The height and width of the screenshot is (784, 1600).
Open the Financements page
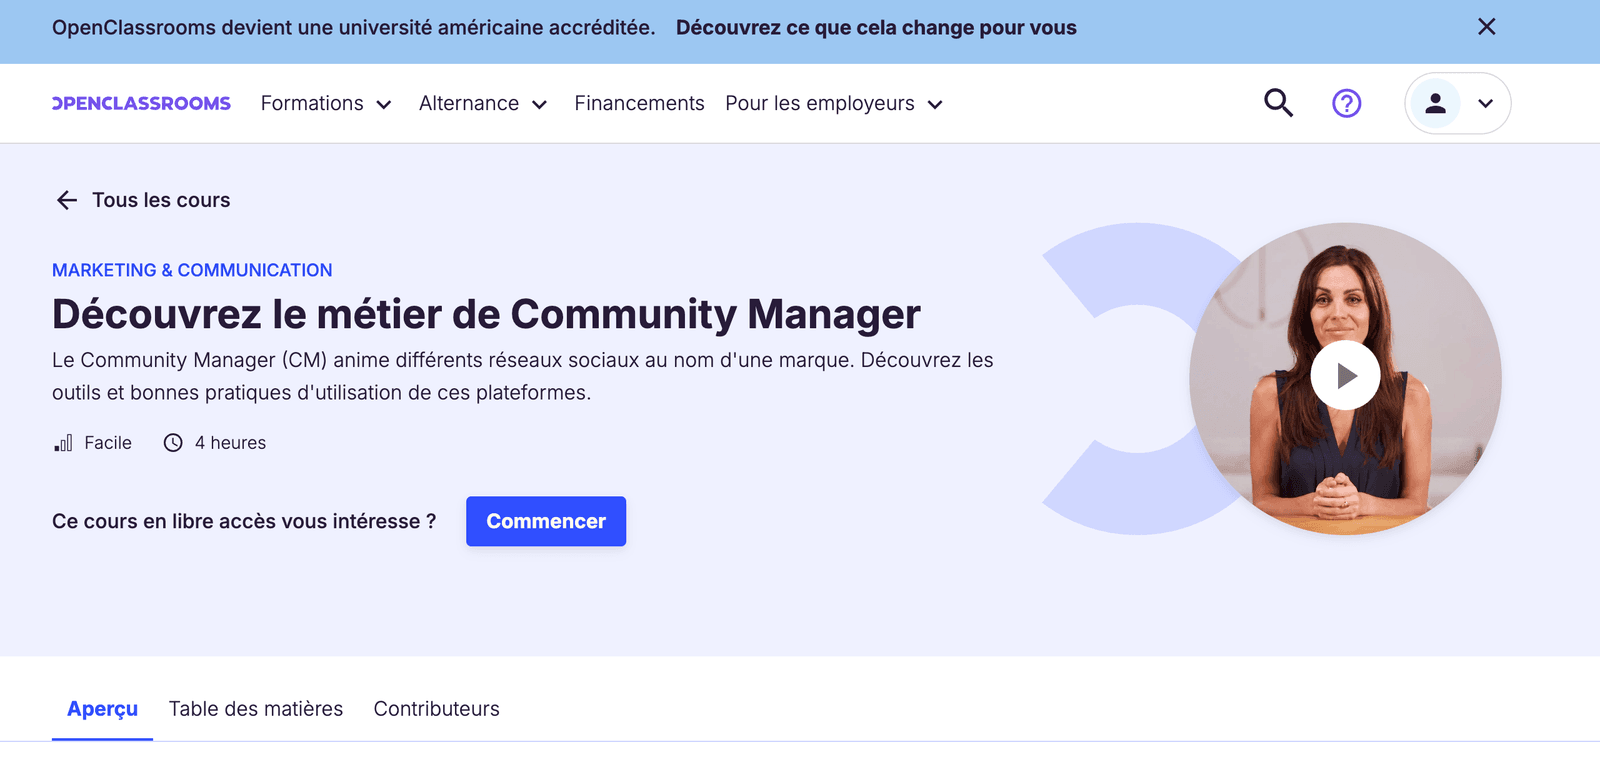[639, 103]
